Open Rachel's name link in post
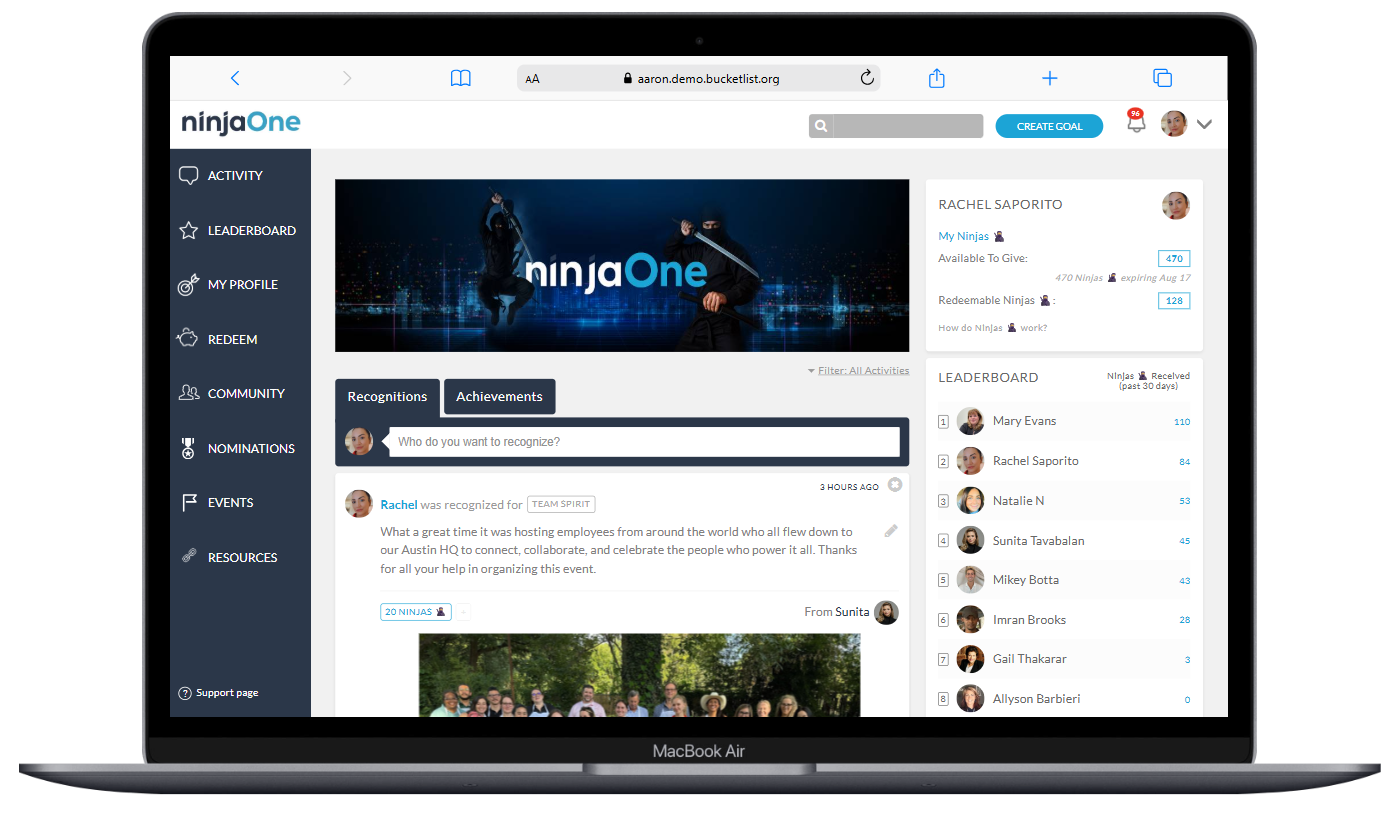Image resolution: width=1386 pixels, height=813 pixels. (399, 505)
